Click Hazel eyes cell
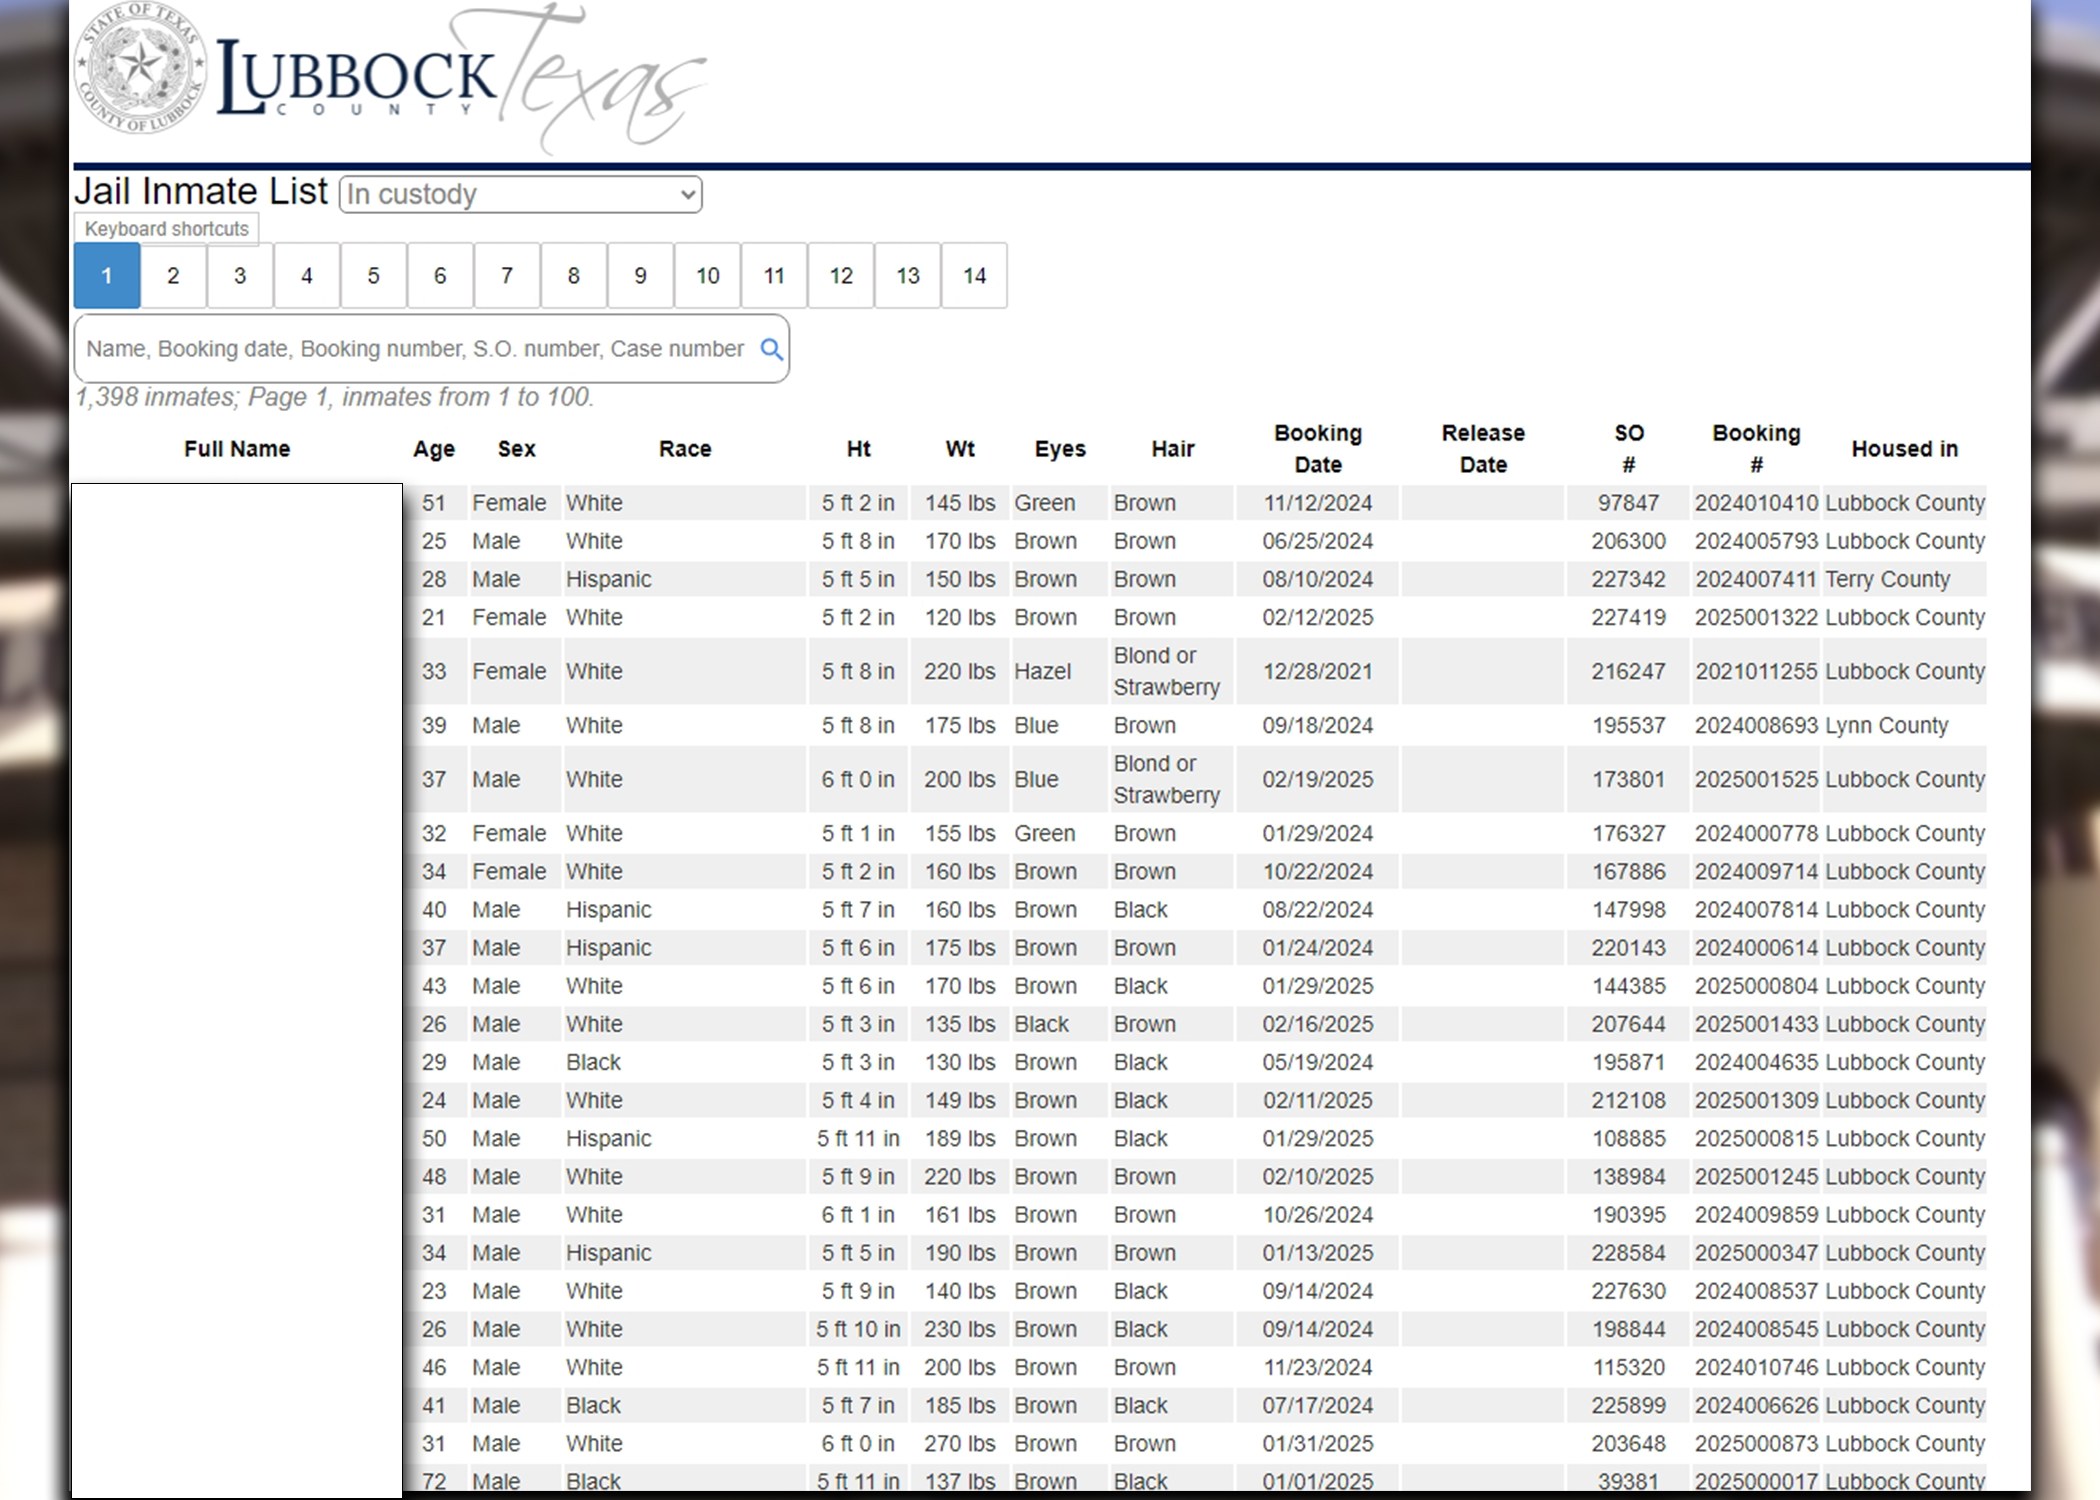 pyautogui.click(x=1042, y=671)
